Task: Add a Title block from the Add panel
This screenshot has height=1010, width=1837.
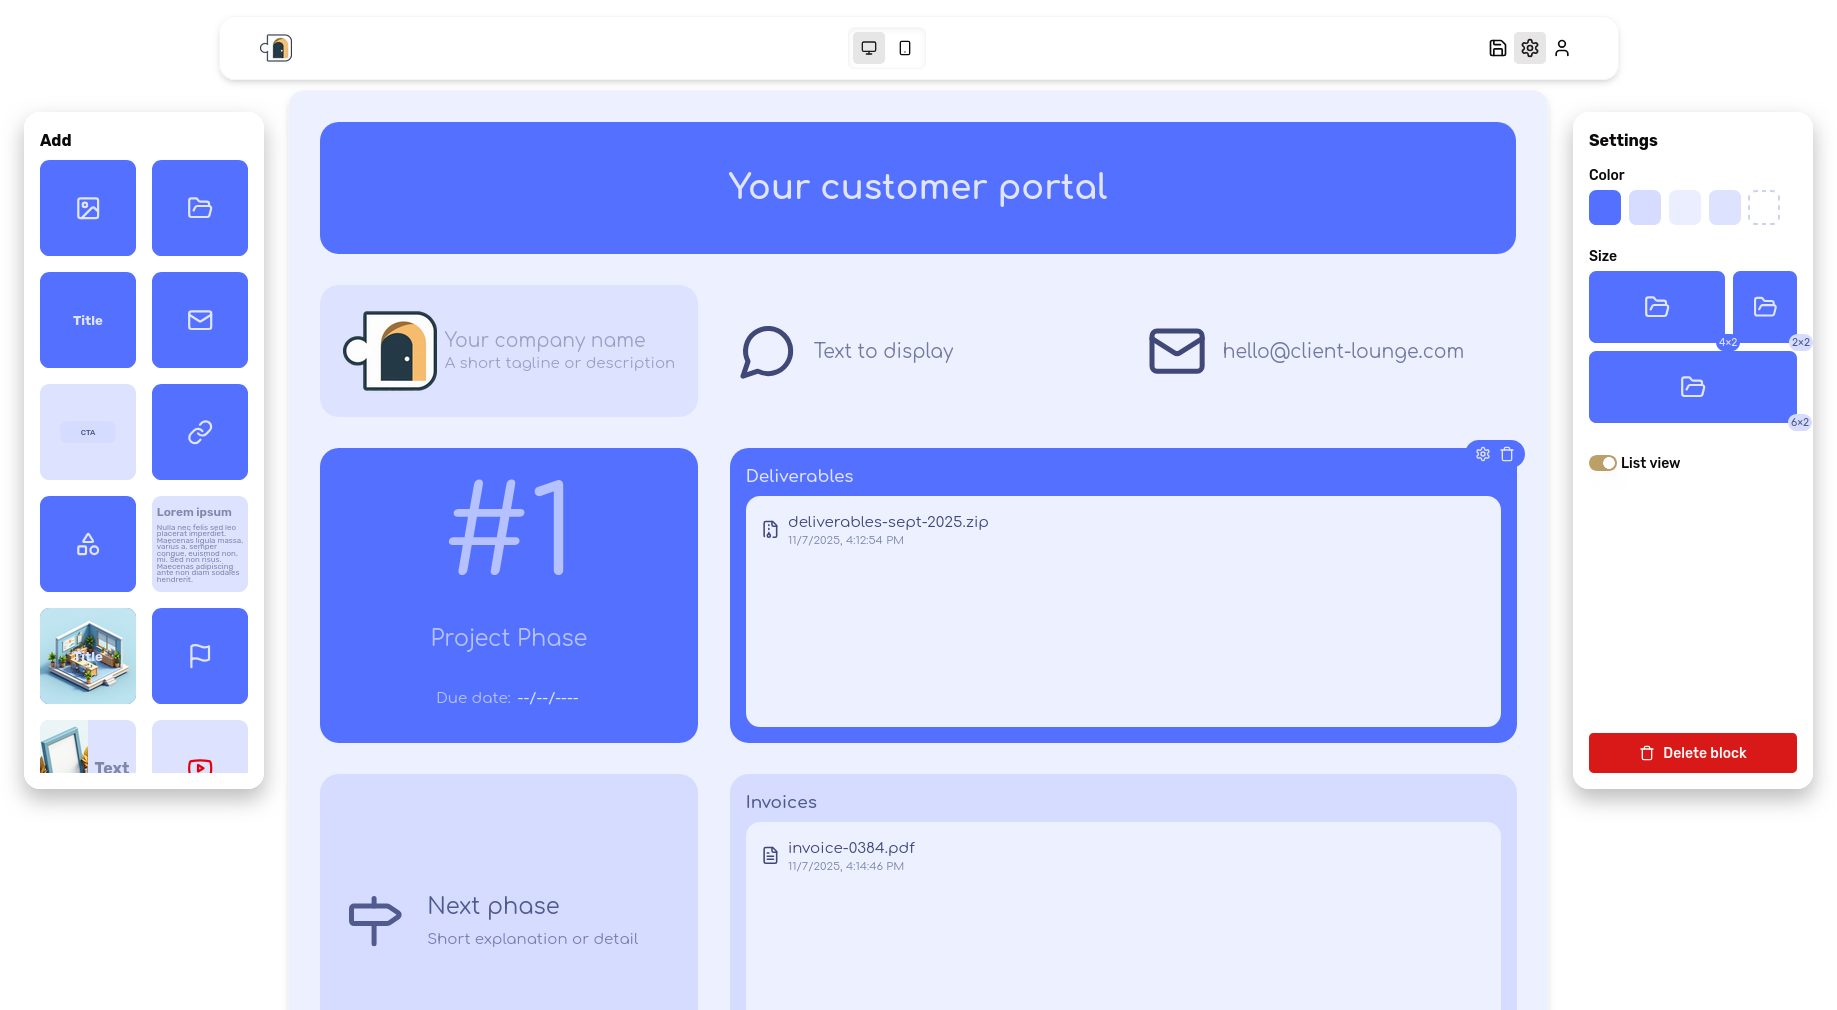Action: (x=88, y=320)
